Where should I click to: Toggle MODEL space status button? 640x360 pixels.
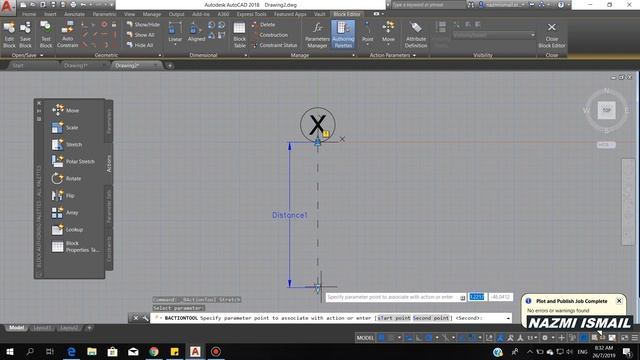(365, 338)
